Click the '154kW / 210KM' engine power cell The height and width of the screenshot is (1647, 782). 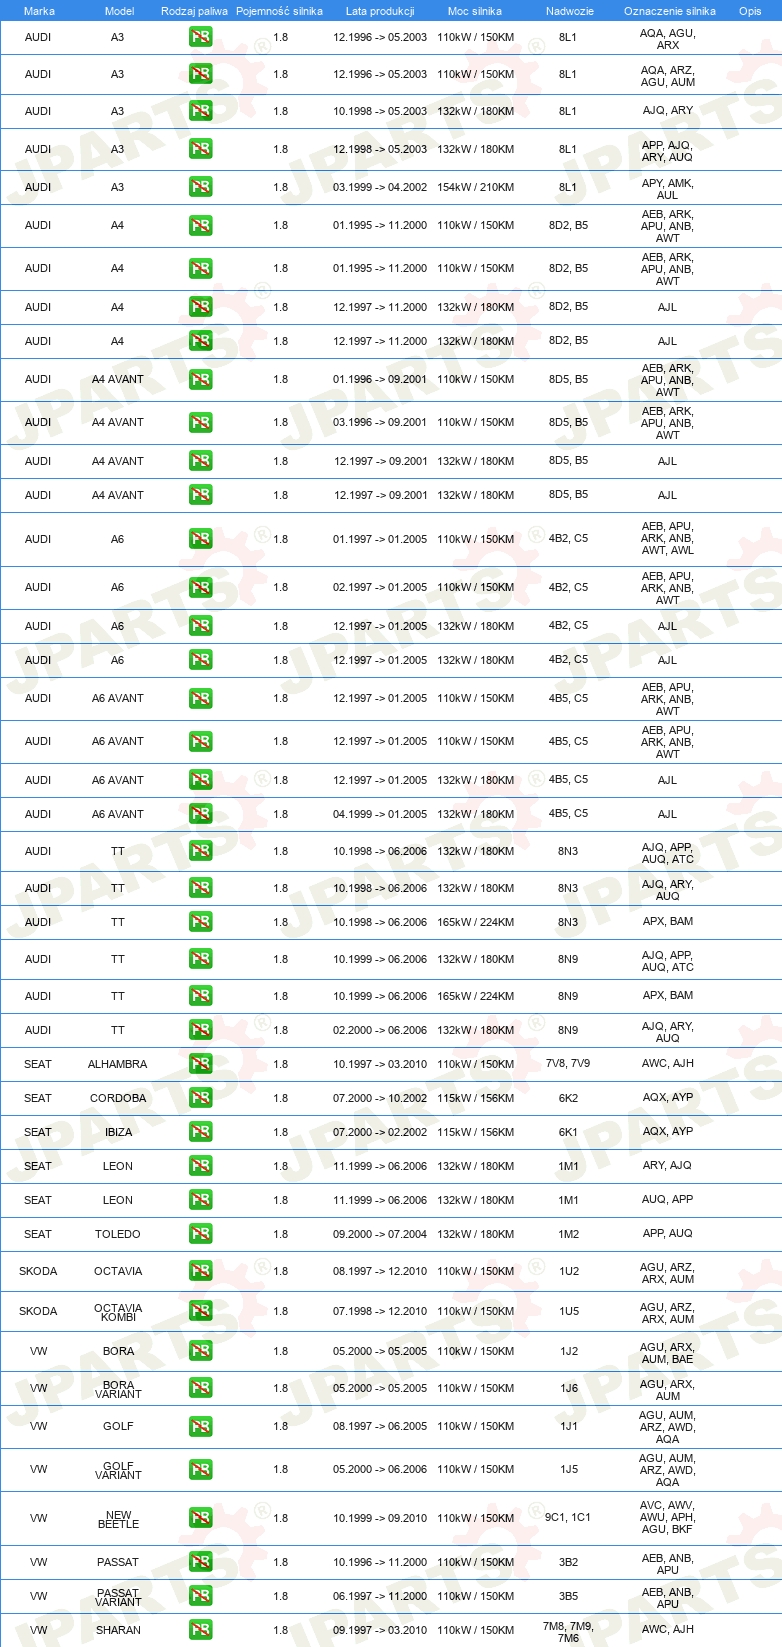tap(476, 187)
